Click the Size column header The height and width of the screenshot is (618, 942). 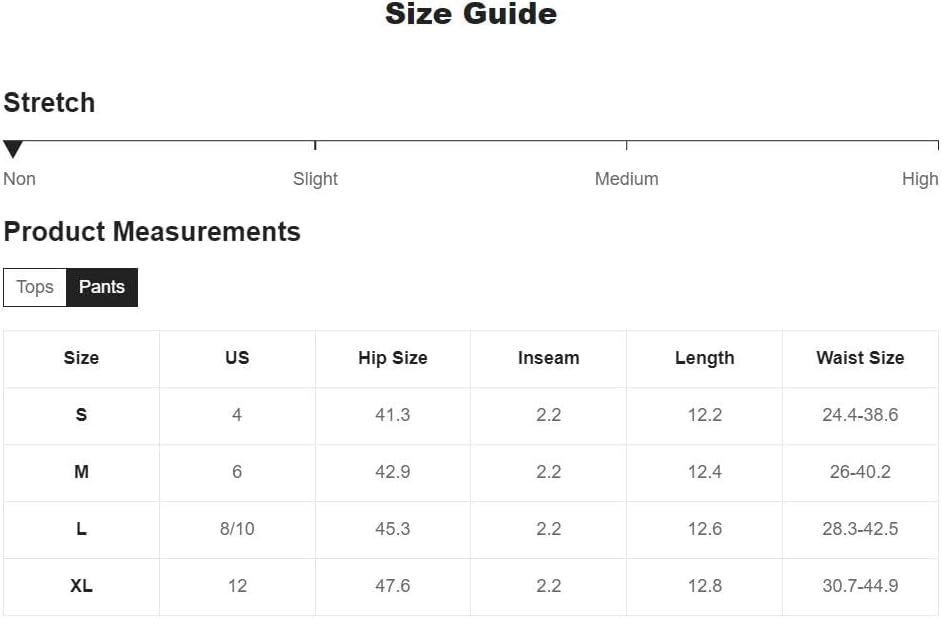81,358
